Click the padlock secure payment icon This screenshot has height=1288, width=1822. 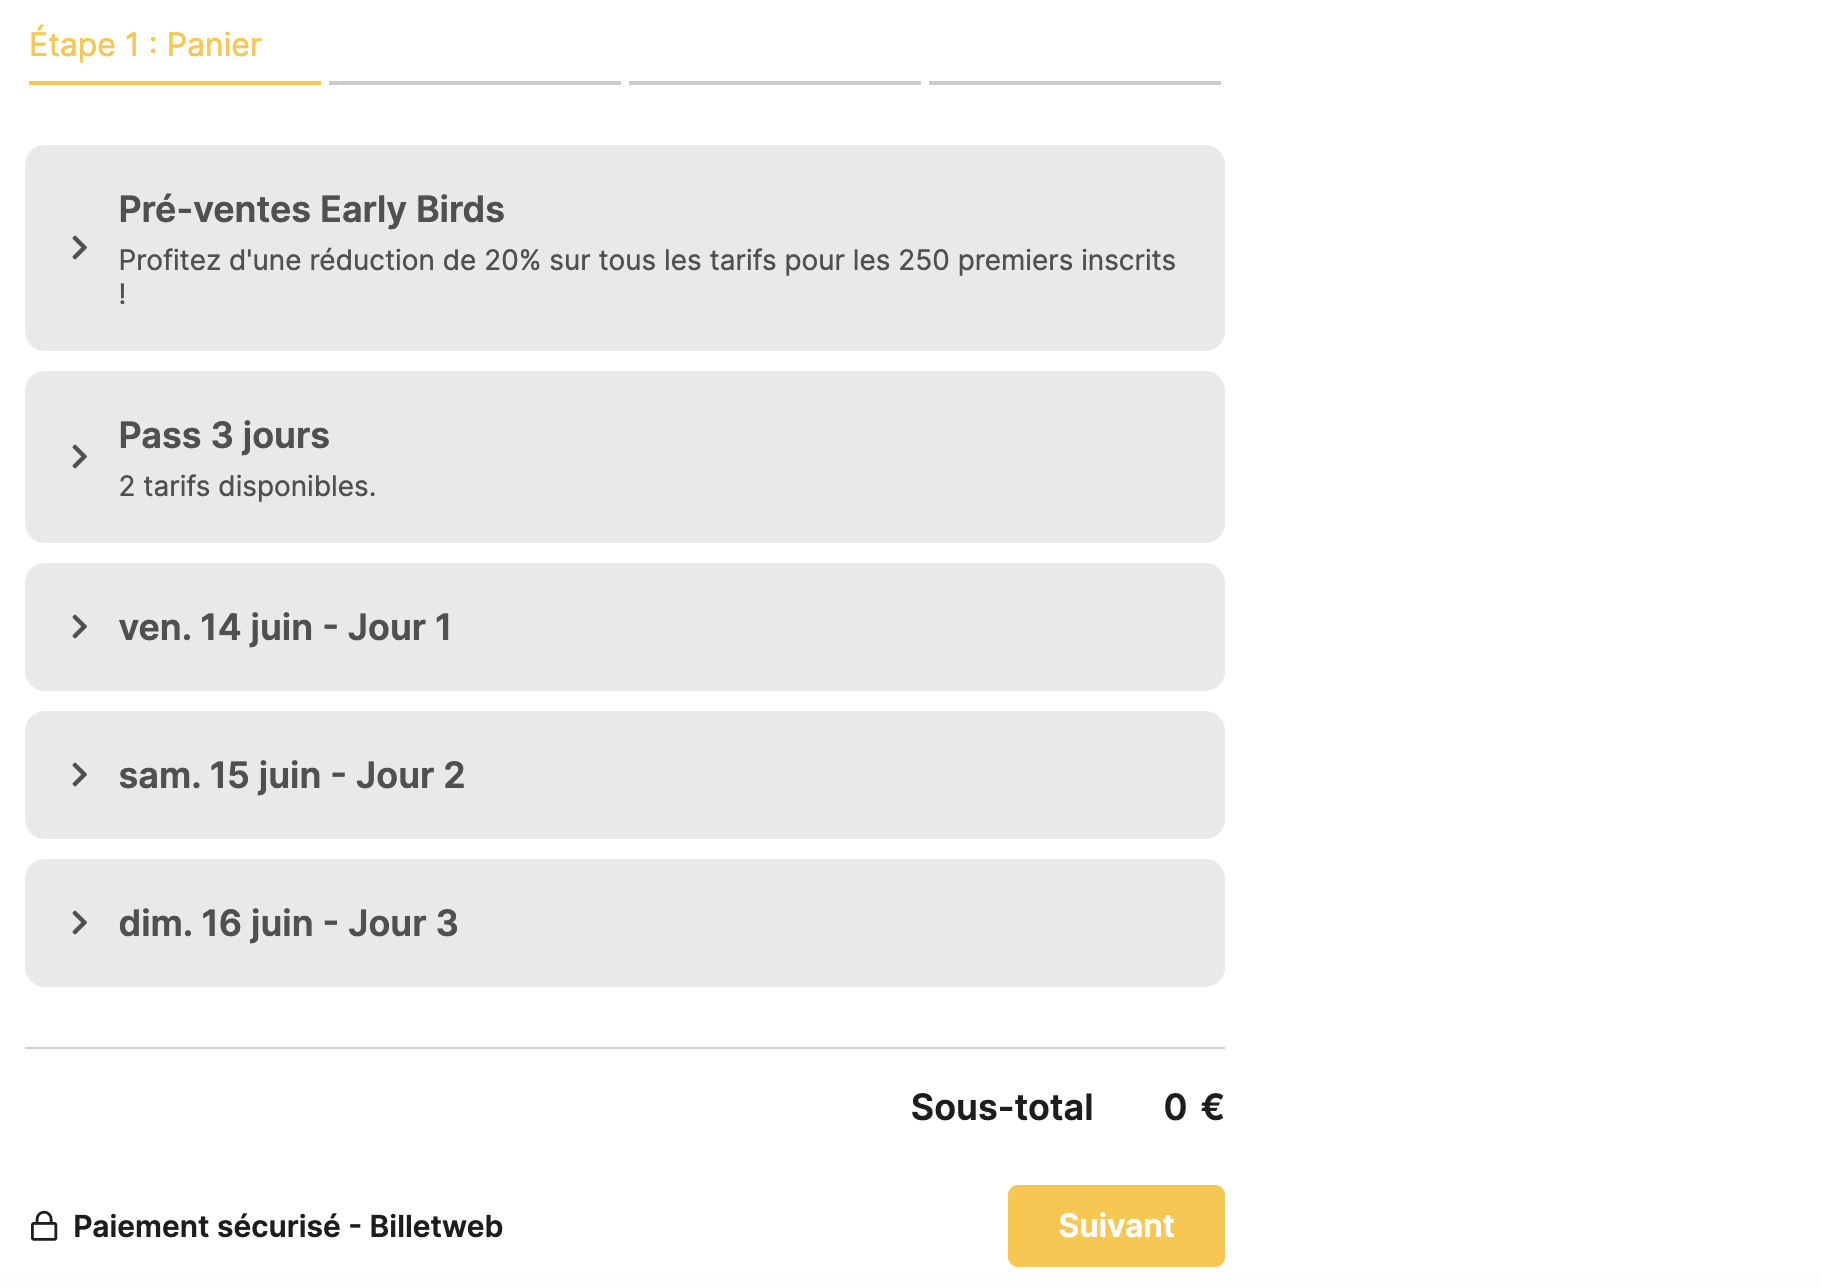[x=44, y=1226]
